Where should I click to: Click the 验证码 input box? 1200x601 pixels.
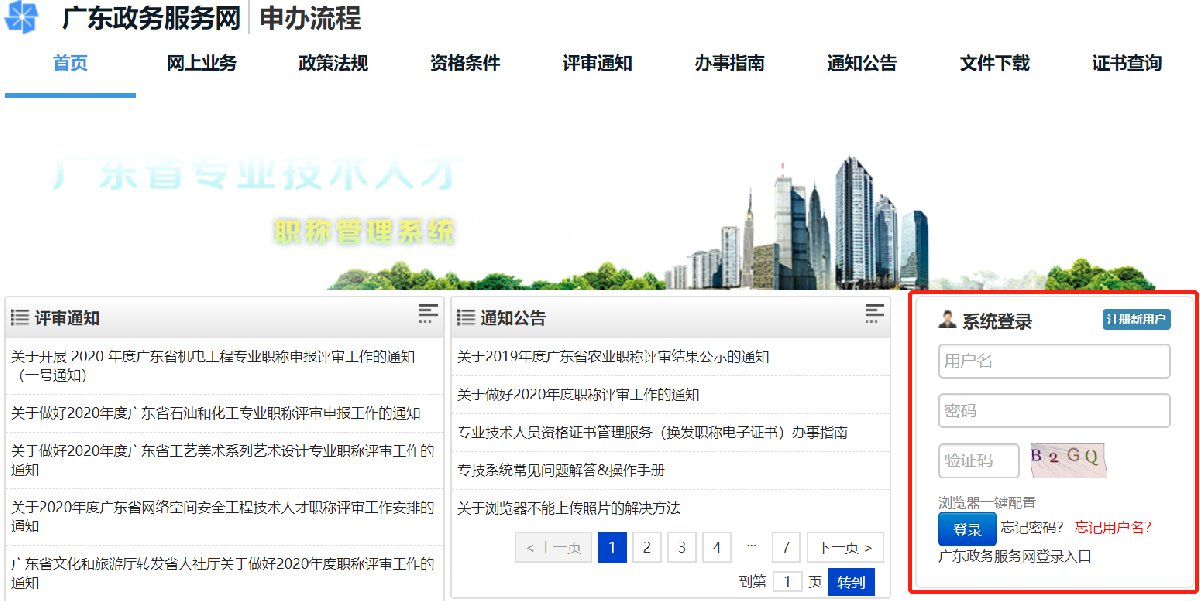click(x=978, y=461)
